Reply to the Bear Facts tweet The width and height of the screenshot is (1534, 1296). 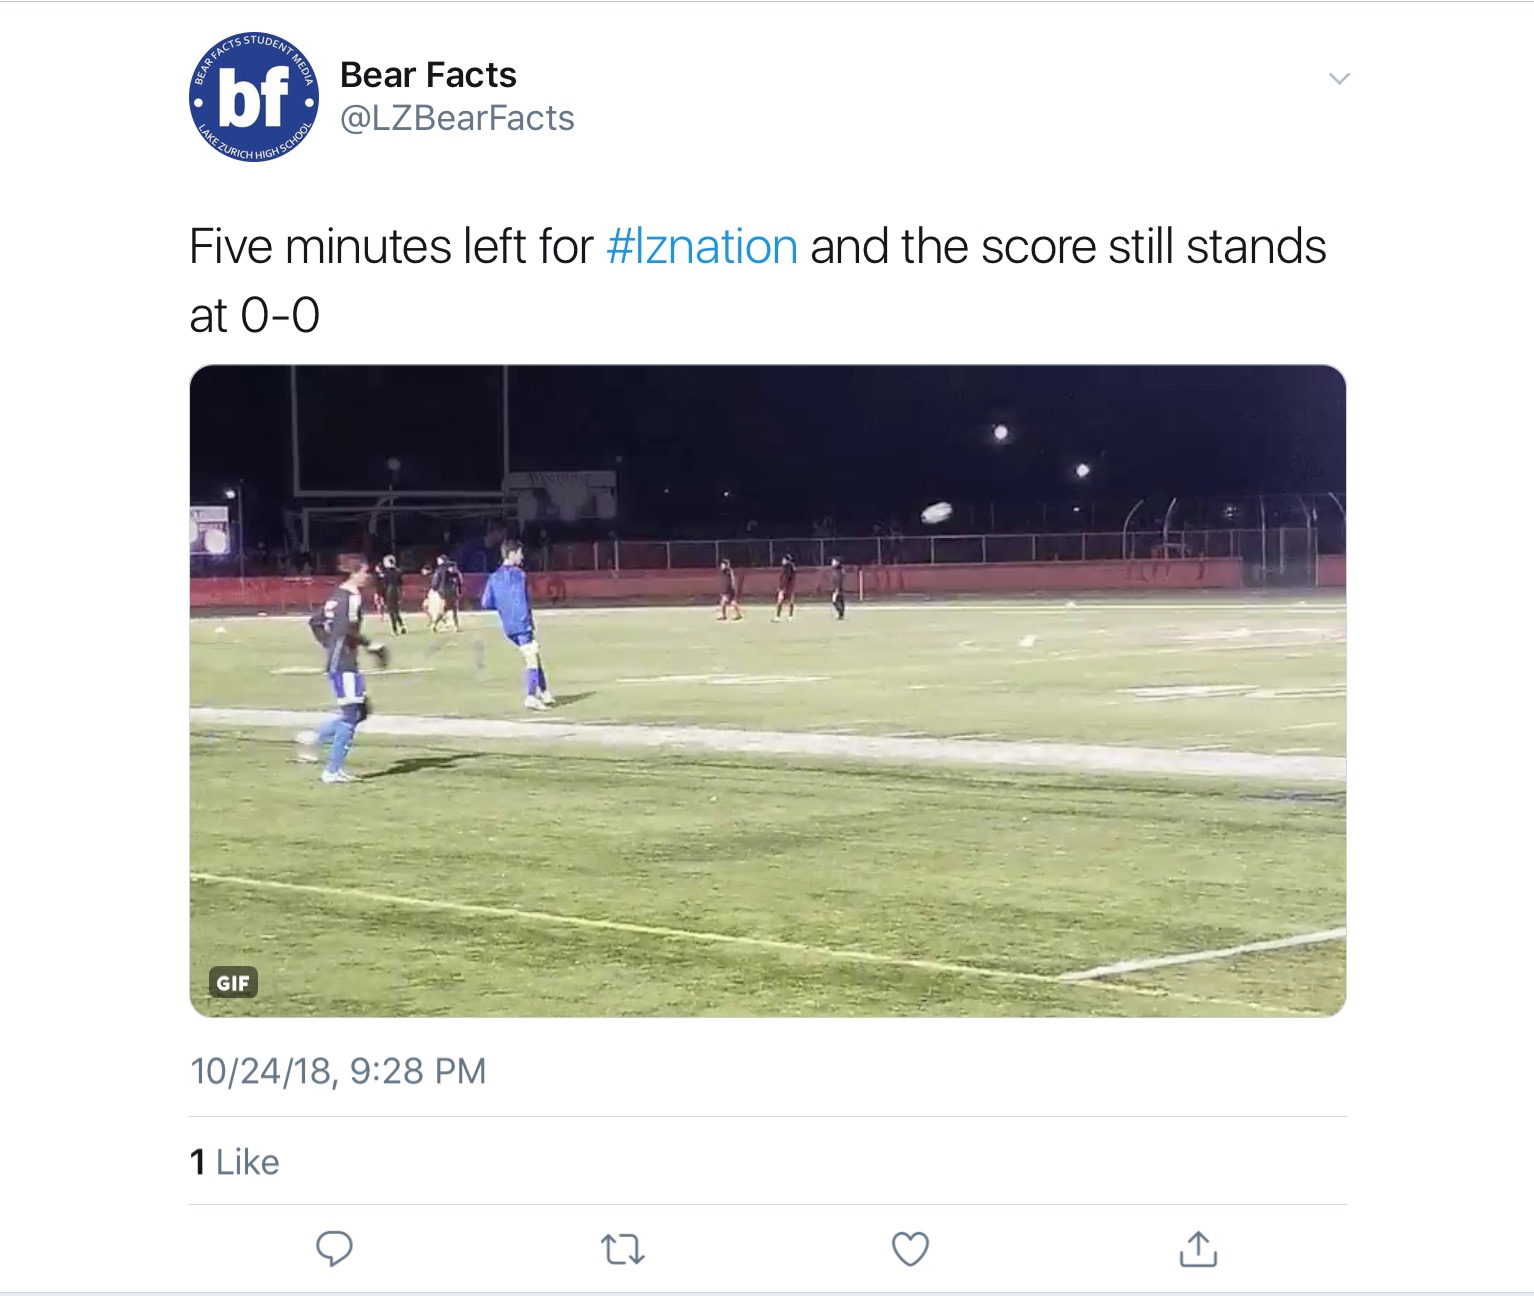tap(334, 1248)
